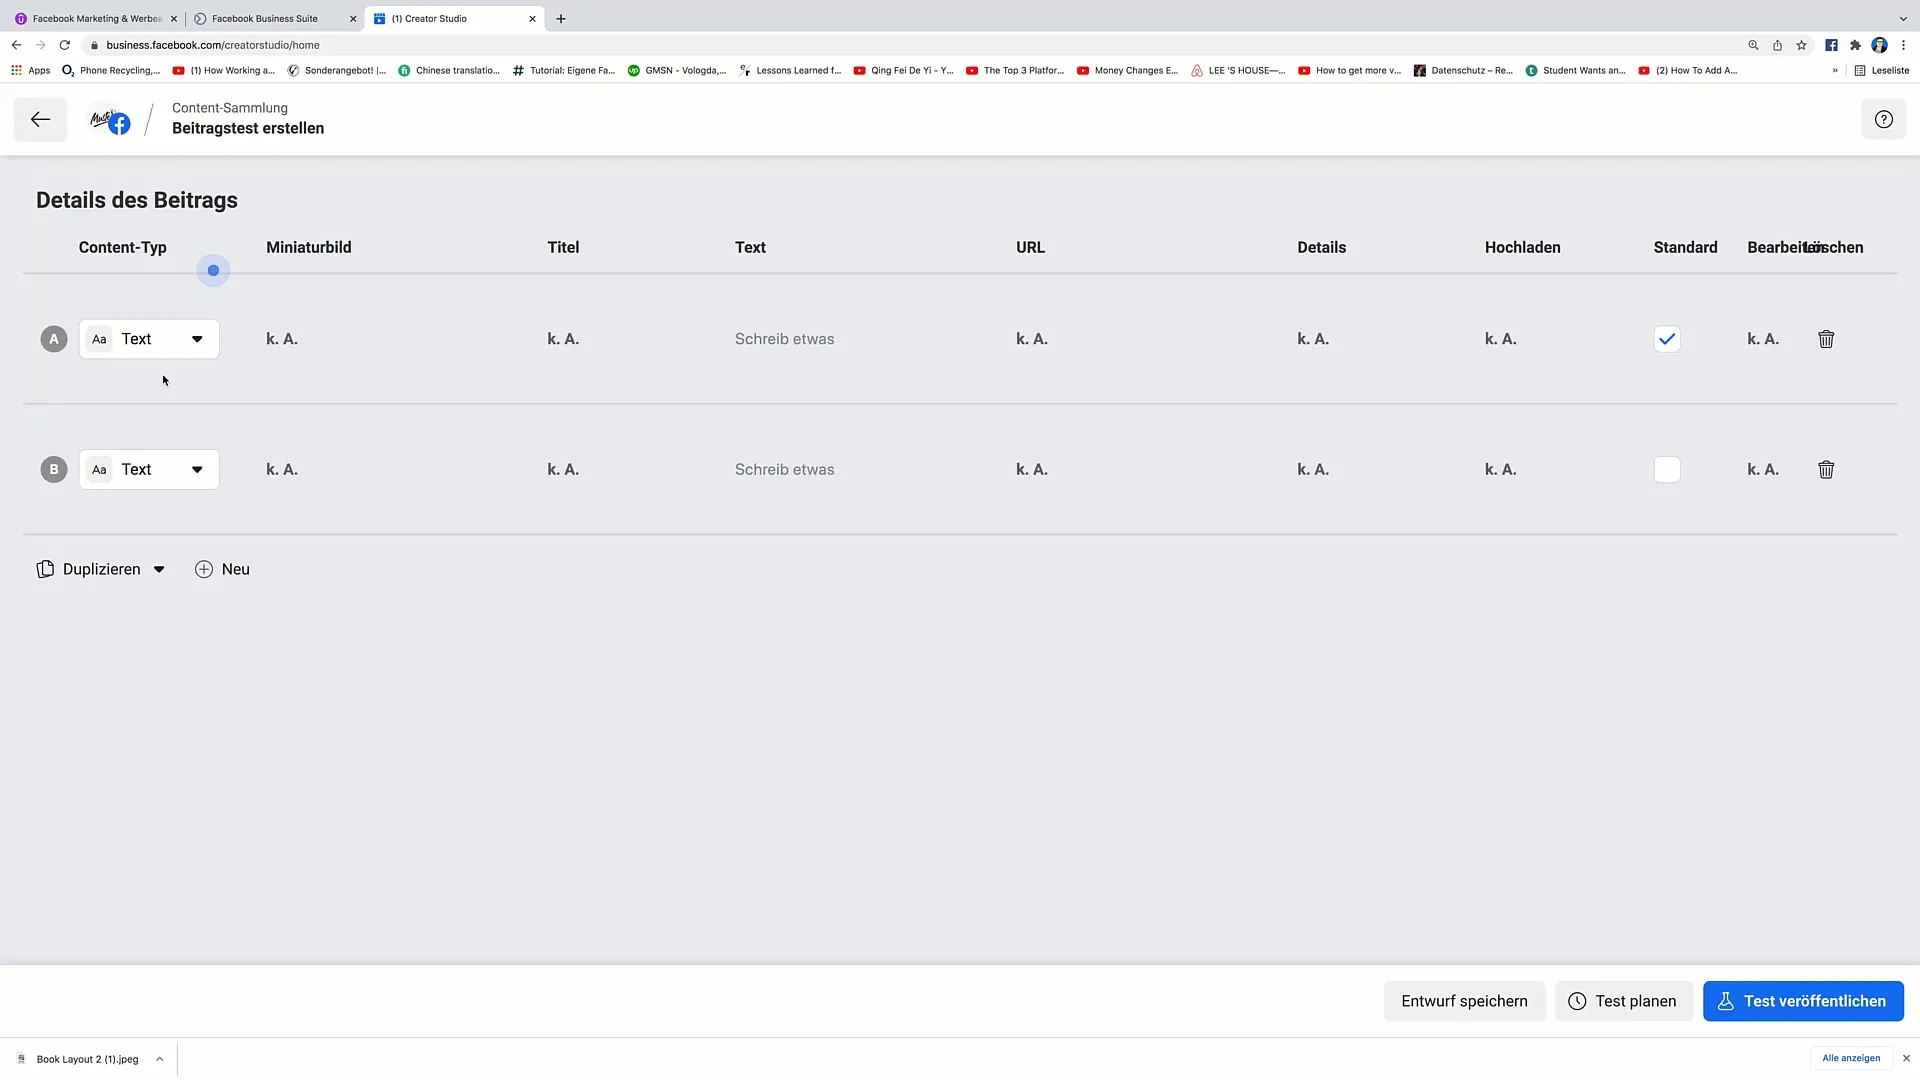This screenshot has width=1920, height=1080.
Task: Click the Test planen button
Action: pos(1625,1001)
